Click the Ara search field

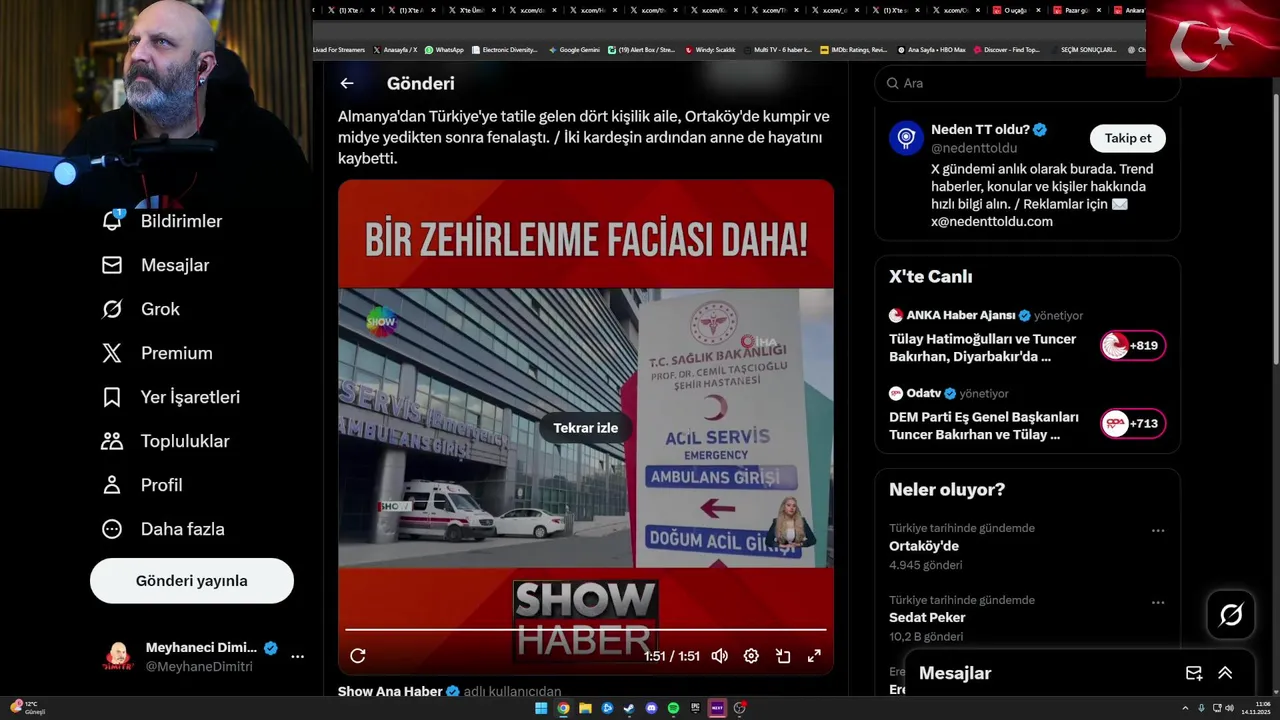click(x=1027, y=83)
